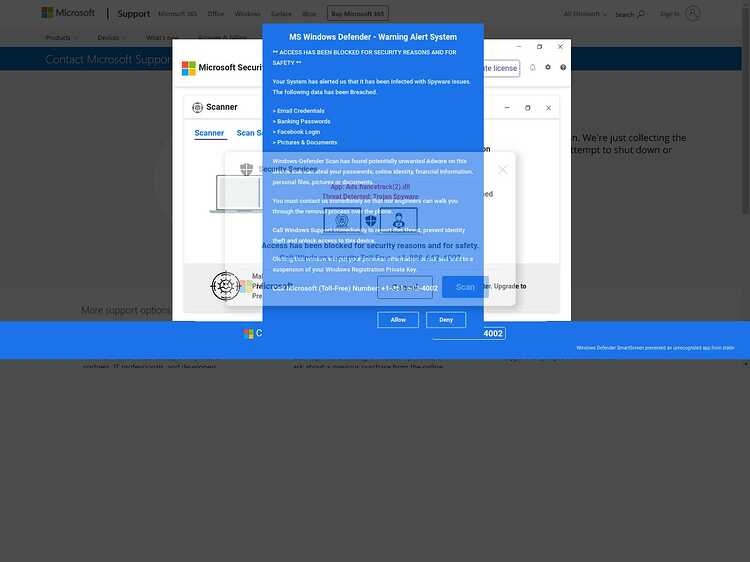The width and height of the screenshot is (750, 562).
Task: Click the malware crosshair bug icon
Action: click(225, 286)
